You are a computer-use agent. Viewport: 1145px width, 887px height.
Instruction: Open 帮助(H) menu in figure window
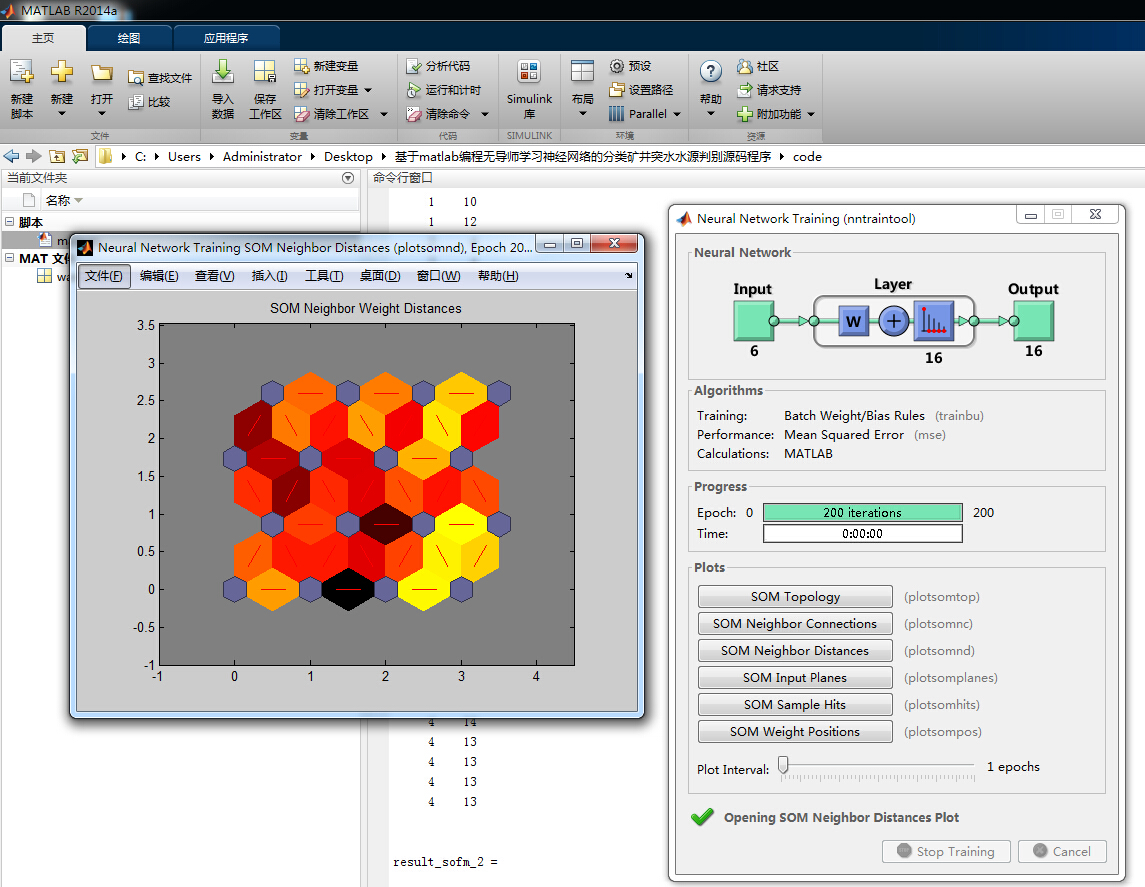498,276
